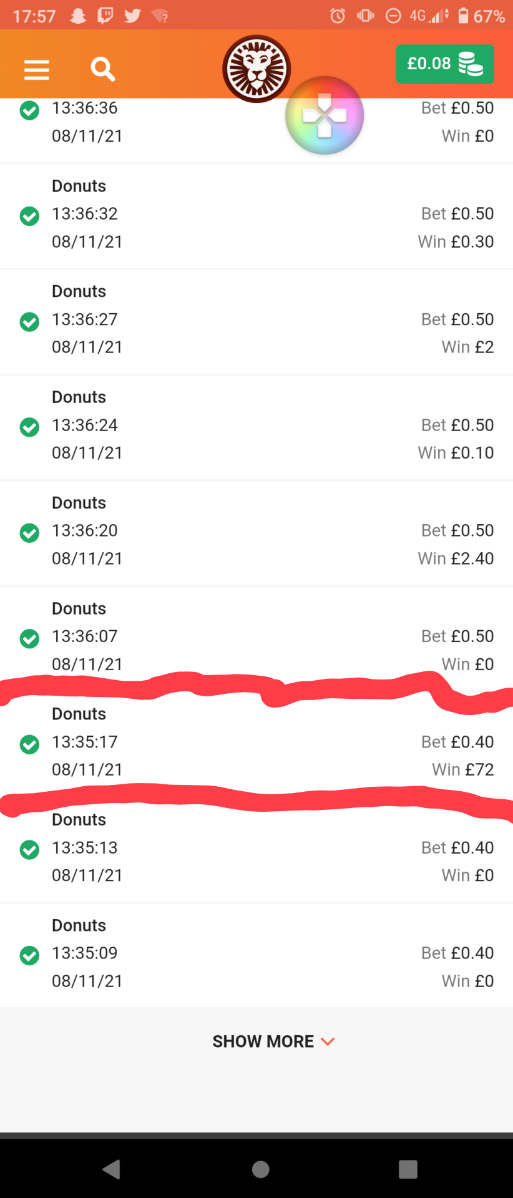Tap green check beside the 13:36:27 bet
Image resolution: width=513 pixels, height=1198 pixels.
[29, 322]
